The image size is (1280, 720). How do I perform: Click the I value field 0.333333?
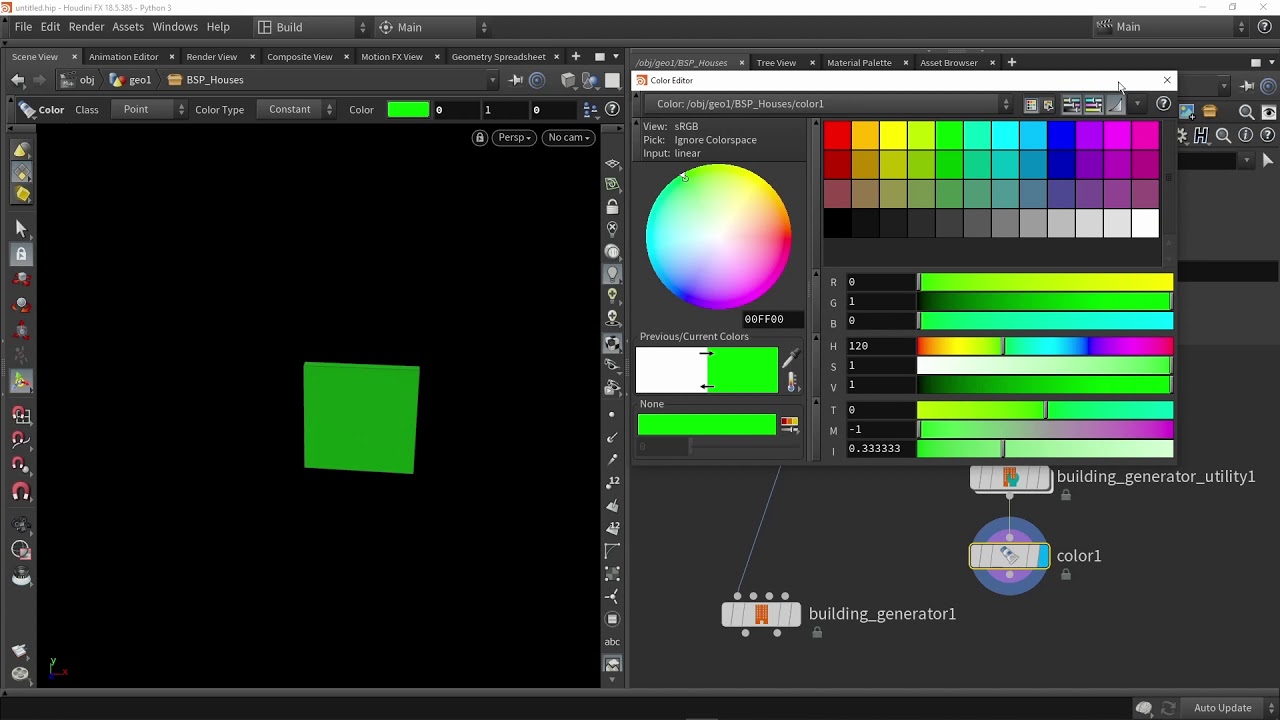(x=880, y=449)
